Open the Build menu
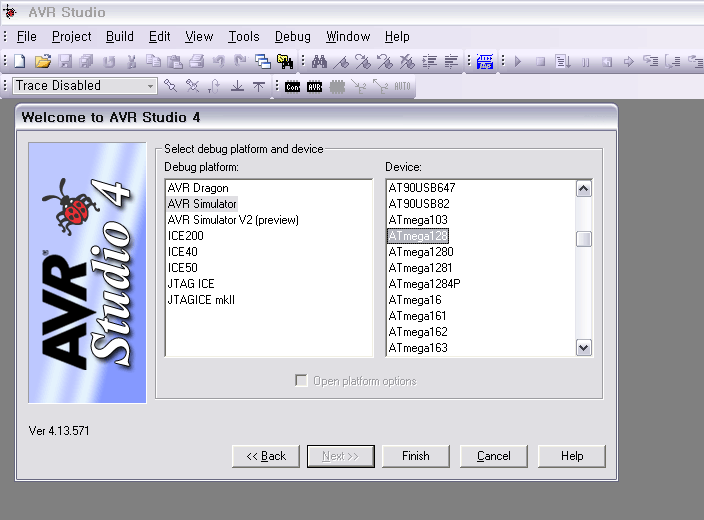 click(119, 36)
